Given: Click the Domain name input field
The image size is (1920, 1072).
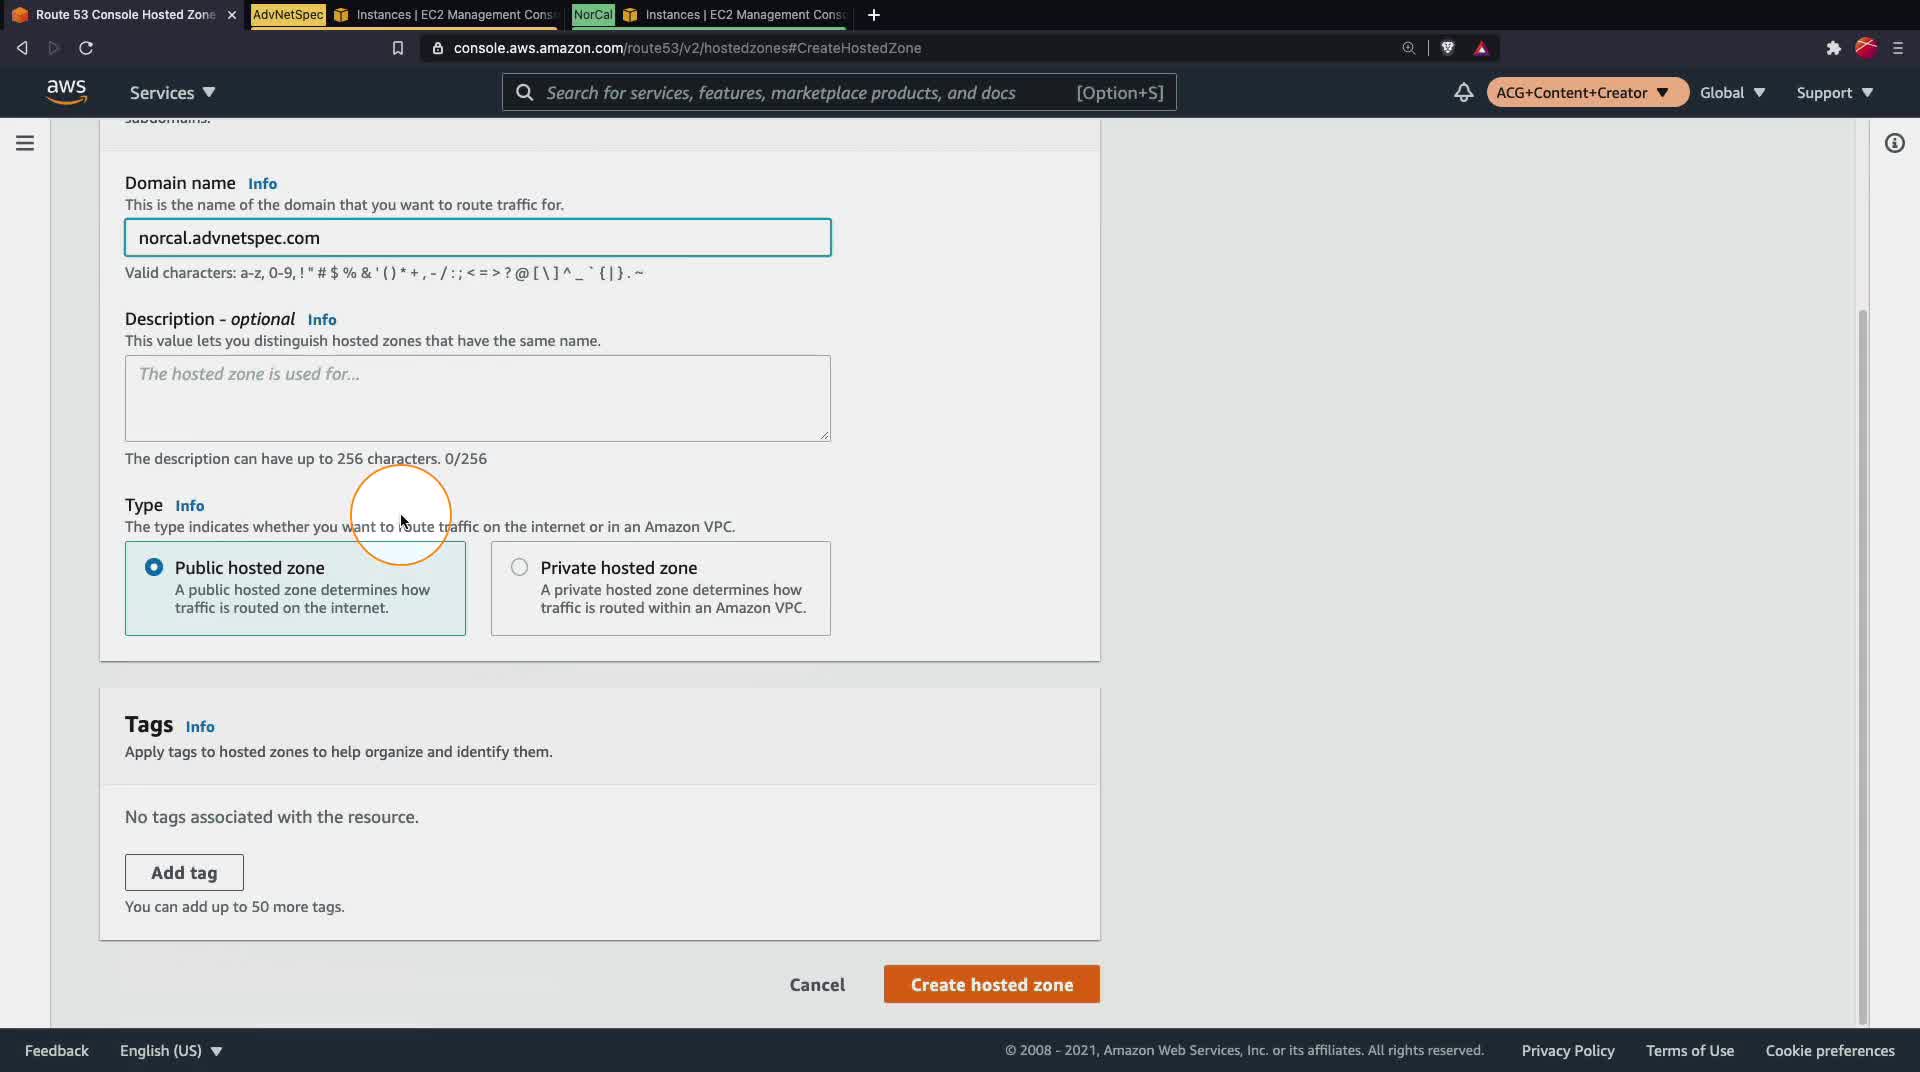Looking at the screenshot, I should [478, 237].
